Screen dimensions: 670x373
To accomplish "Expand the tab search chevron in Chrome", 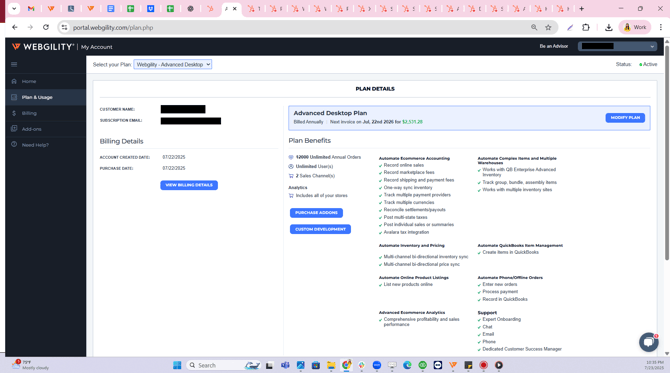I will tap(14, 9).
